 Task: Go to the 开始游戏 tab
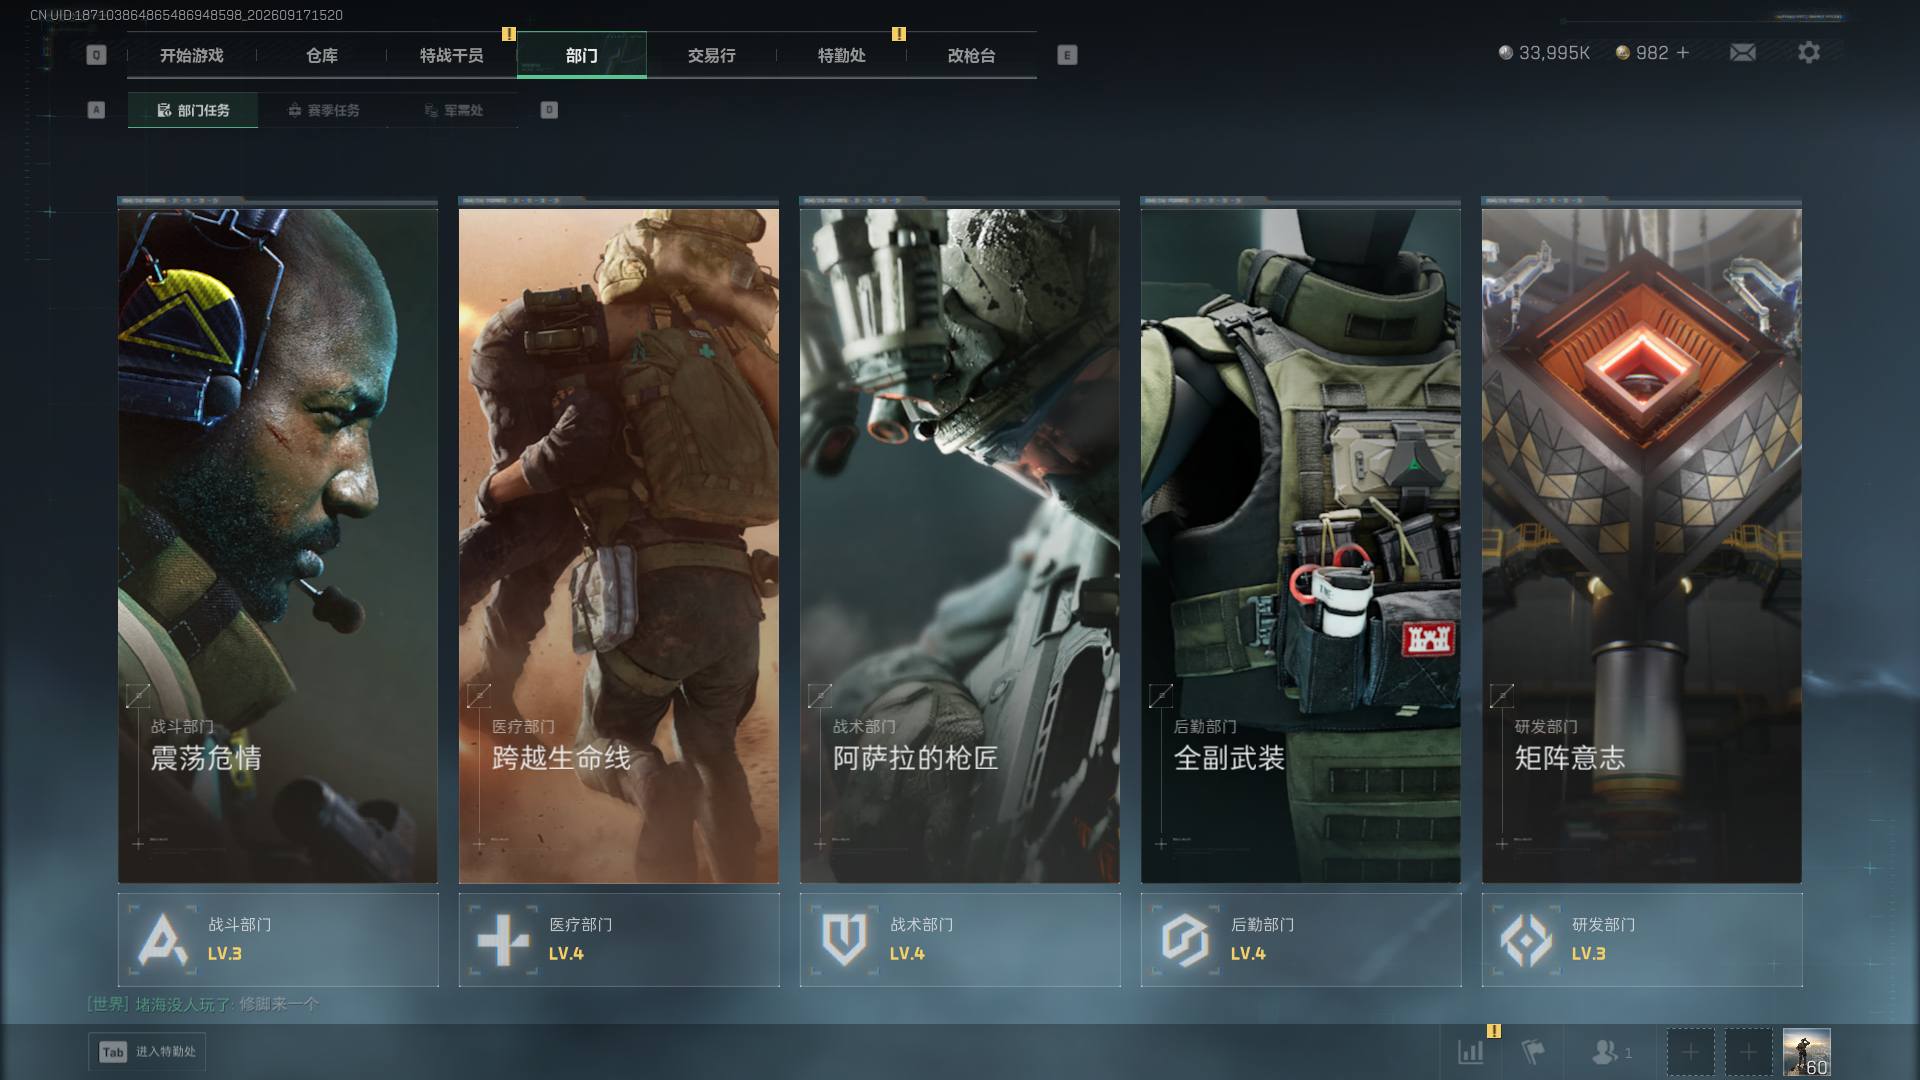192,56
